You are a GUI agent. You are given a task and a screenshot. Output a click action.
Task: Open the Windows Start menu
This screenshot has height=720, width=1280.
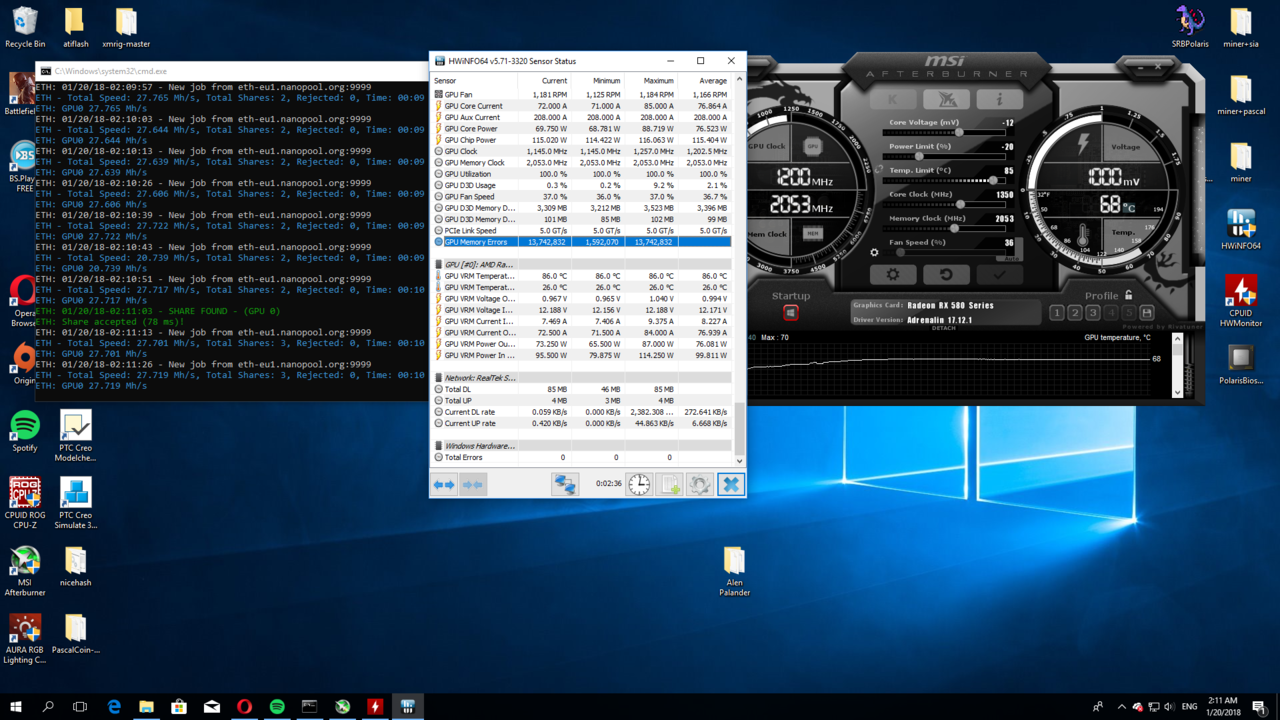(x=15, y=706)
